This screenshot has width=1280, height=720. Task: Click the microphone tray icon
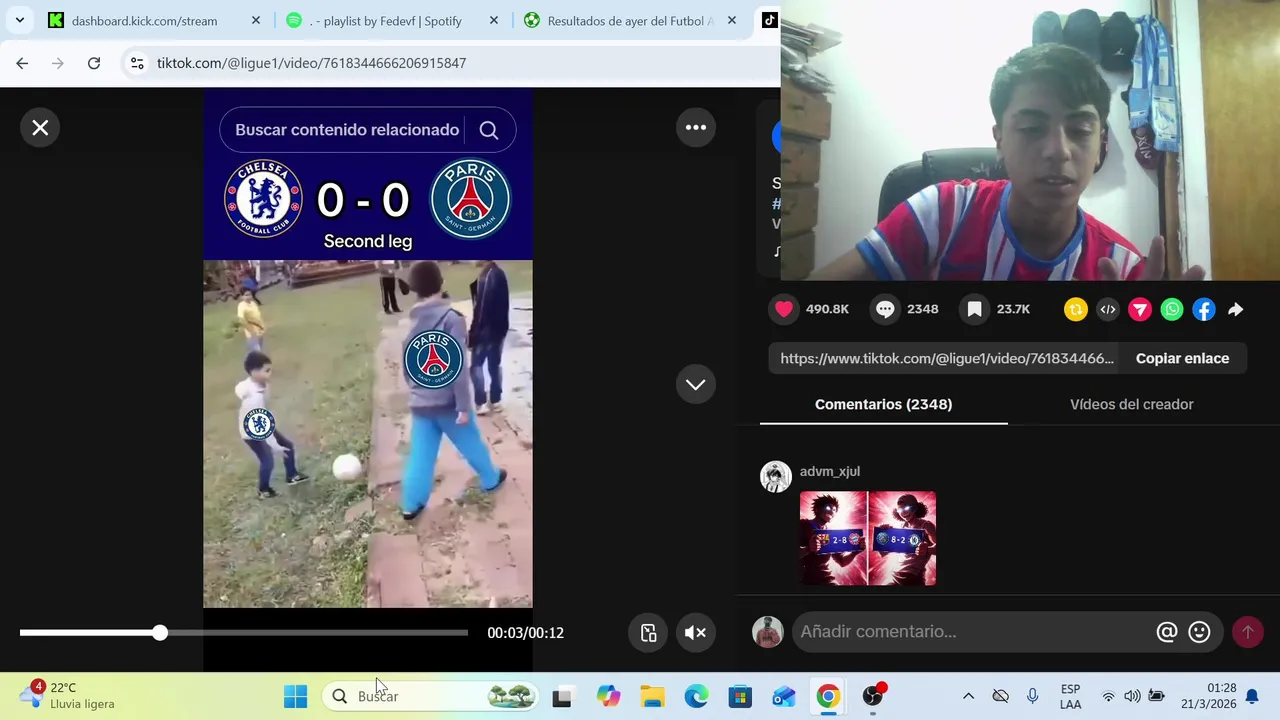click(1032, 696)
